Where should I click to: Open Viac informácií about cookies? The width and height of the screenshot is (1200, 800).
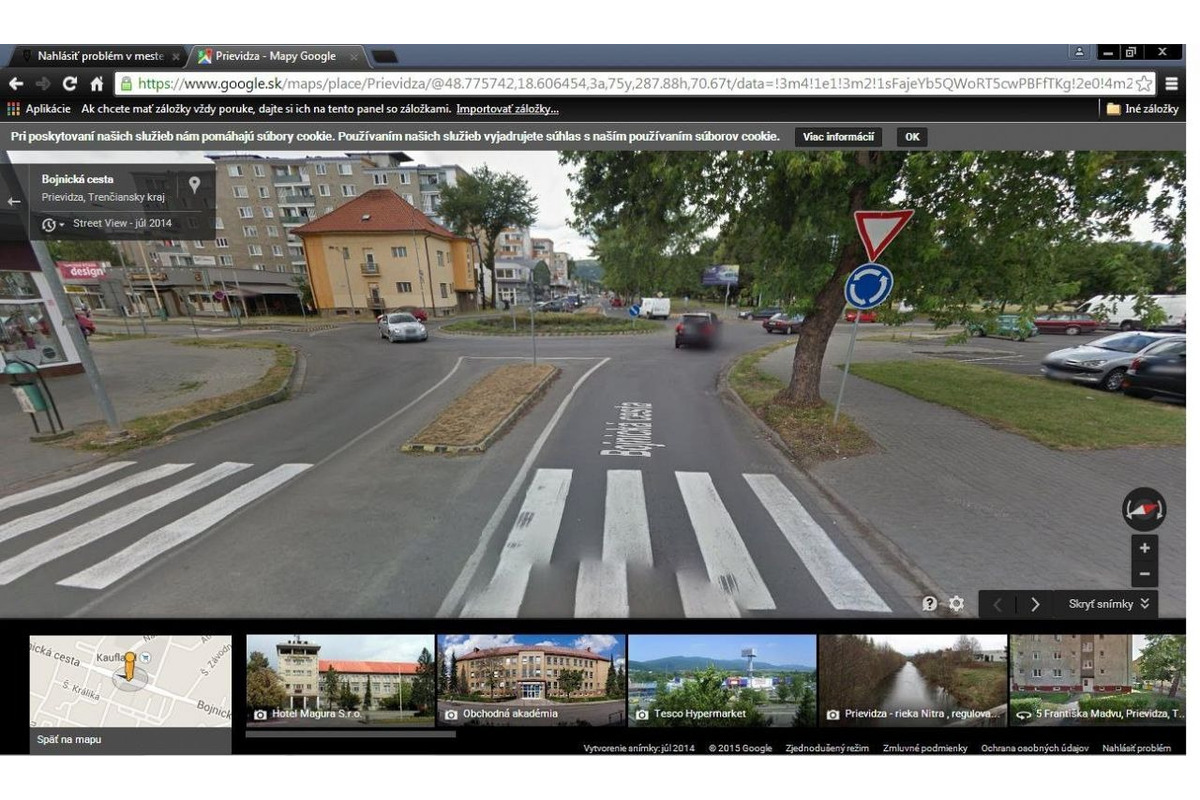point(837,136)
